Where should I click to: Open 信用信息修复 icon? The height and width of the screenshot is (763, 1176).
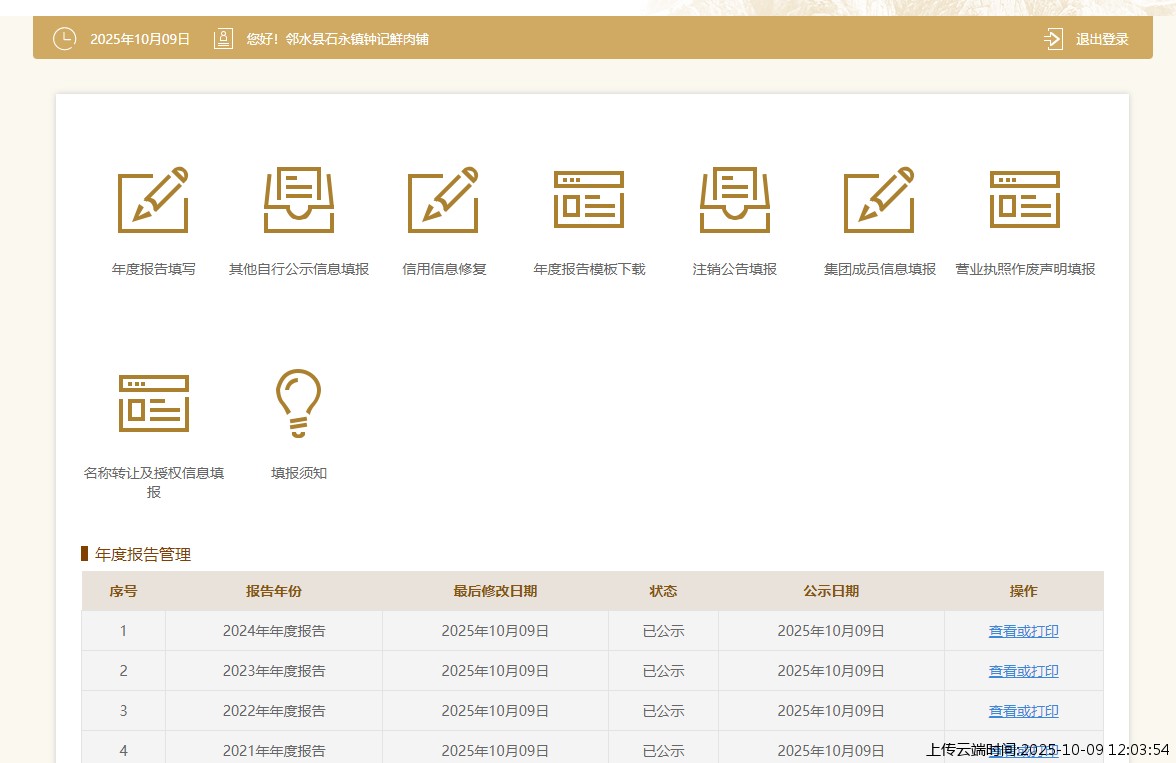[x=443, y=200]
